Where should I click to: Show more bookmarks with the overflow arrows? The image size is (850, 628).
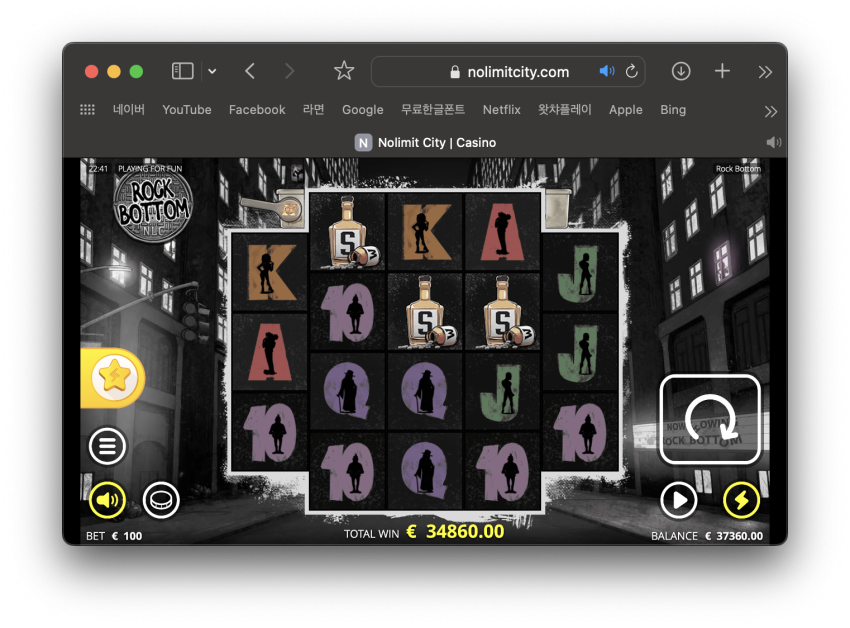[770, 111]
